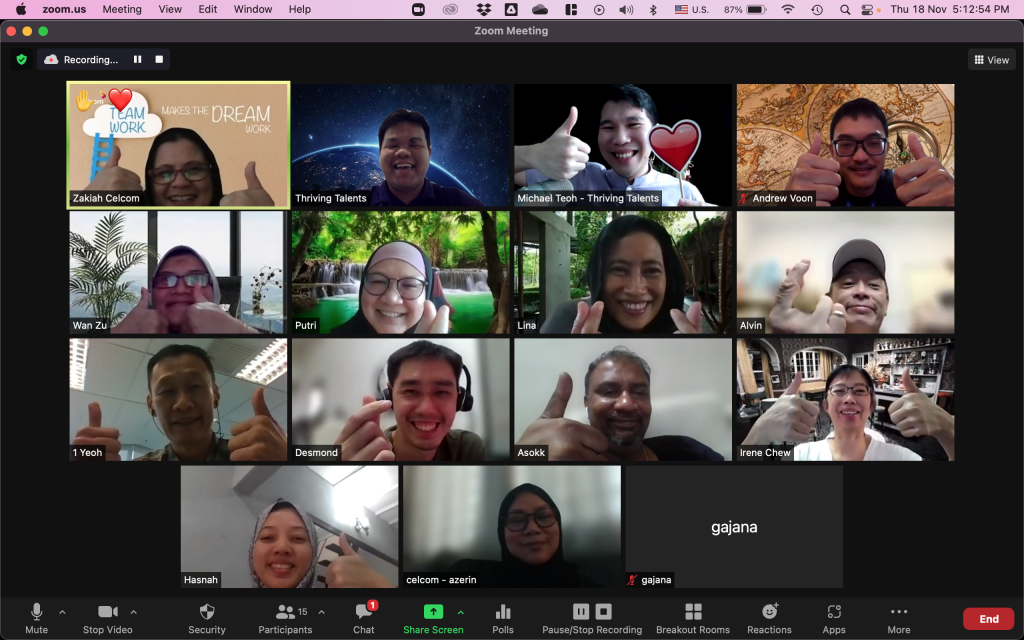Open the Chat panel
Viewport: 1024px width, 640px height.
point(364,612)
